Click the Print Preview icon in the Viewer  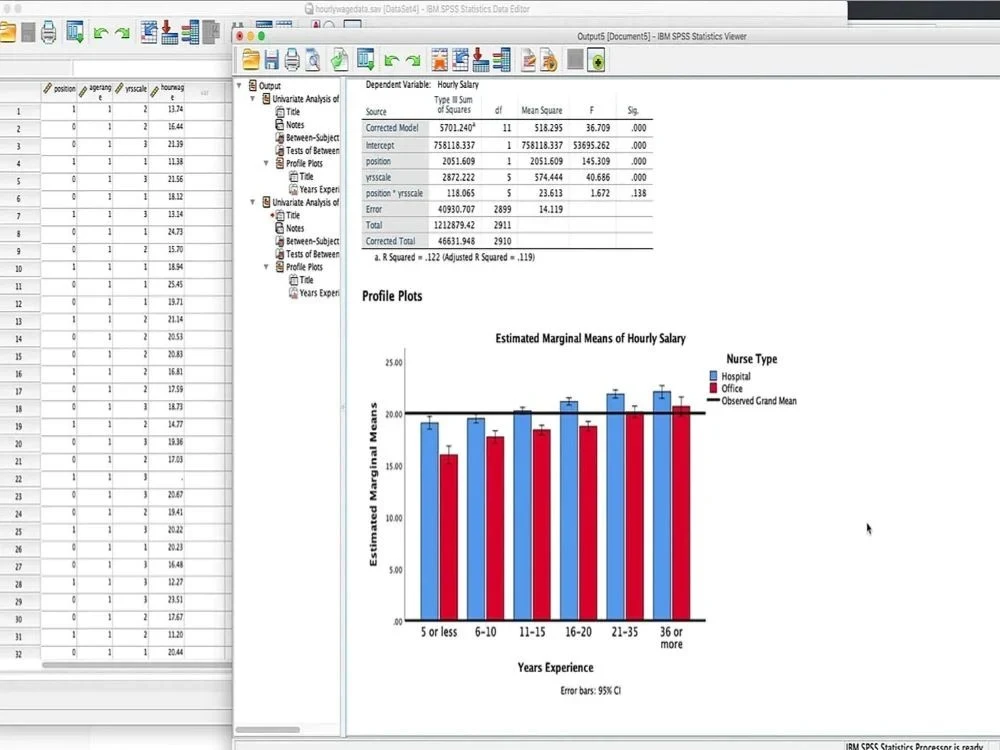312,59
